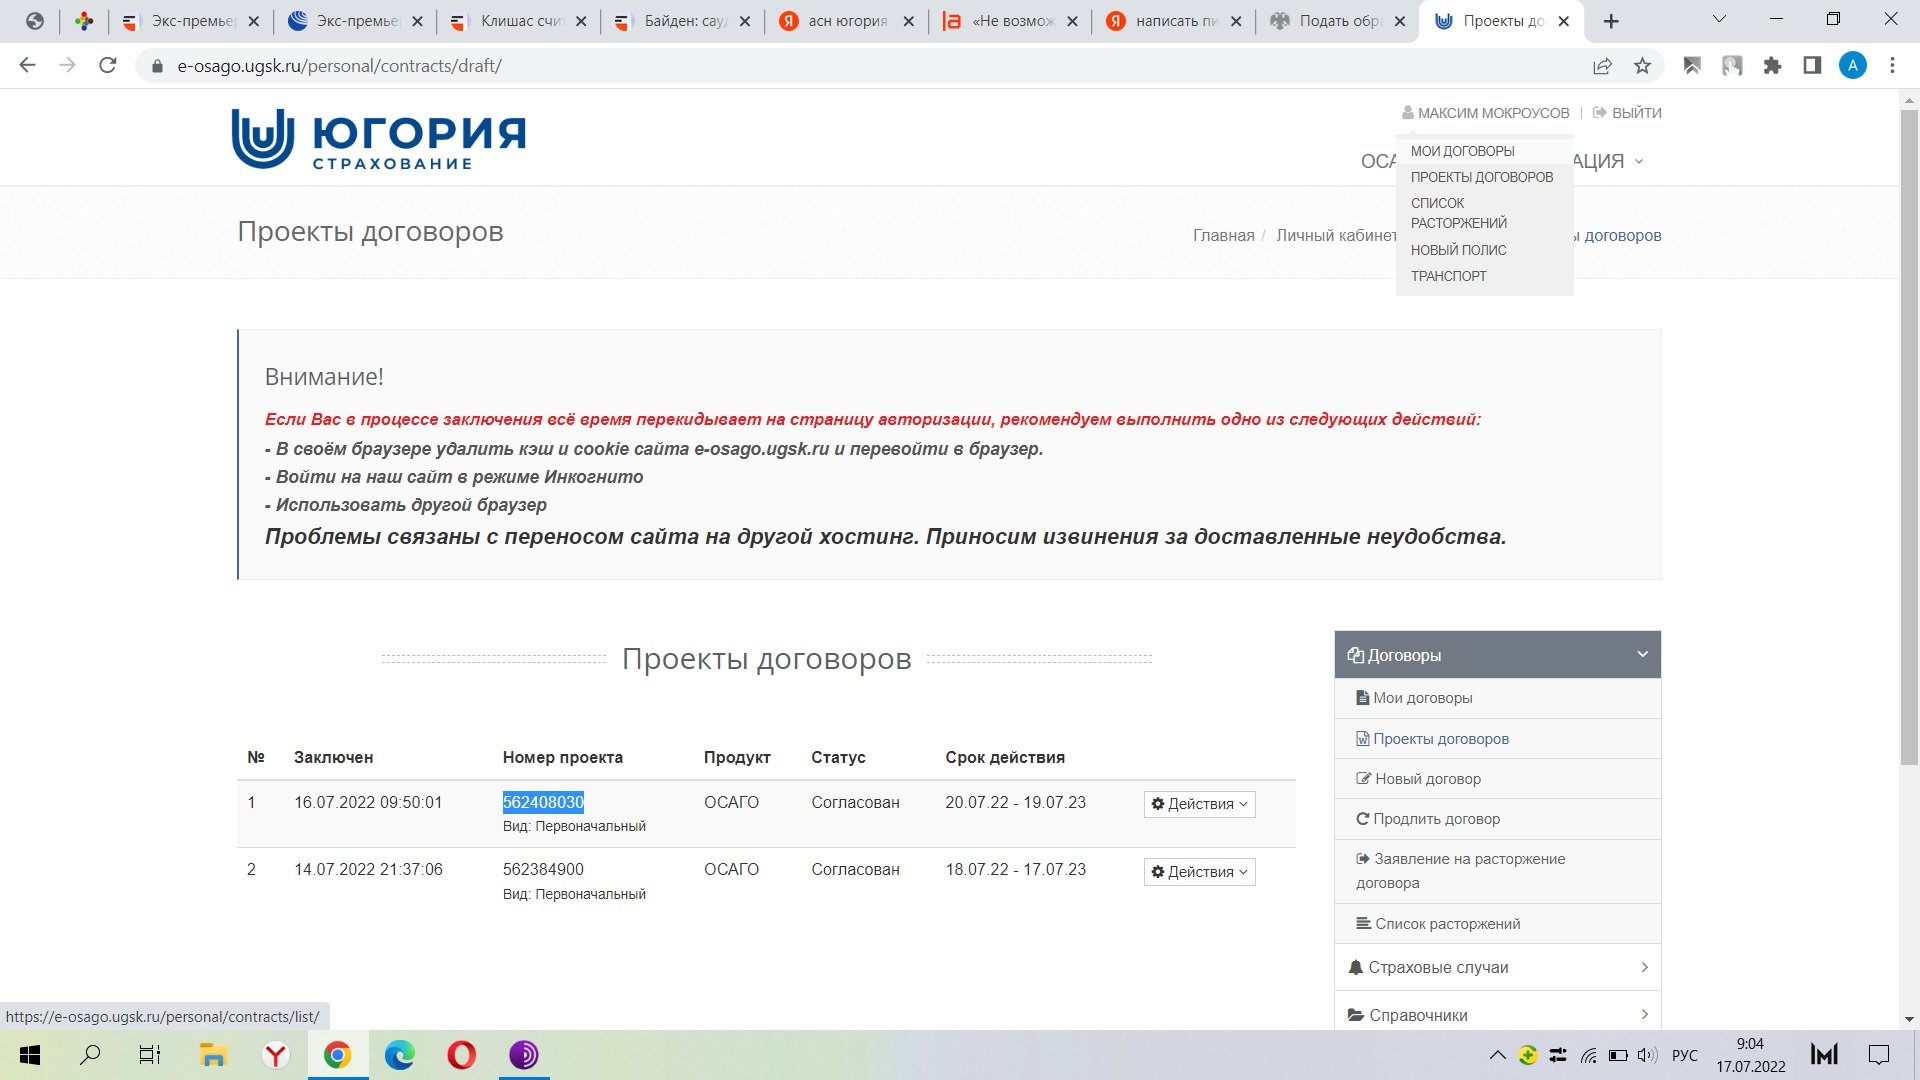Viewport: 1920px width, 1080px height.
Task: Open File Explorer from taskbar
Action: [213, 1055]
